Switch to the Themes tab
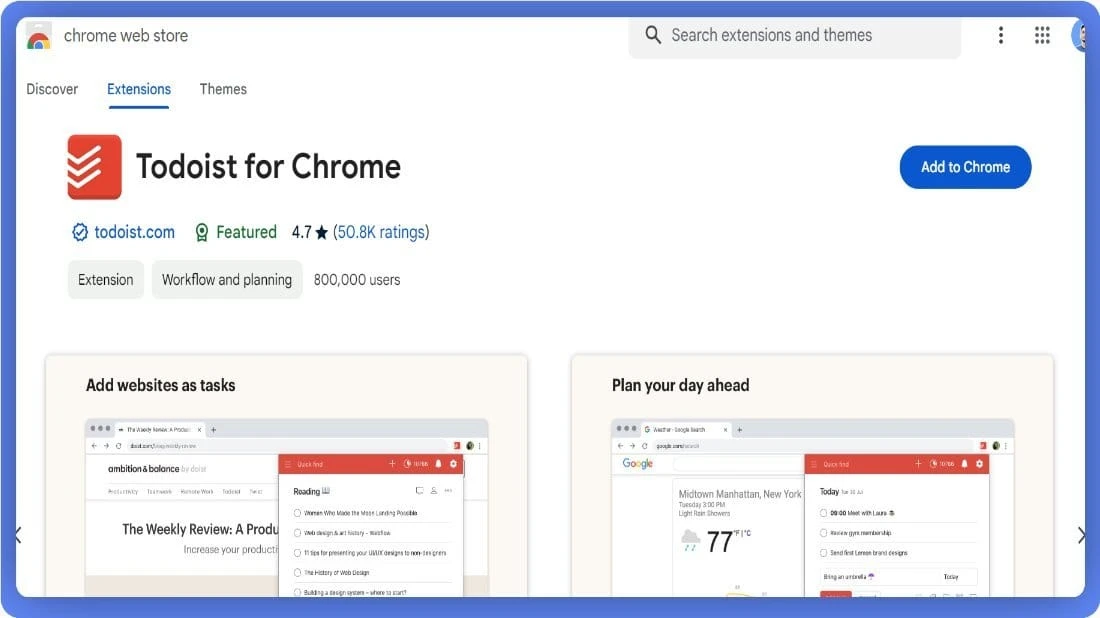Screen dimensions: 1100x618 pos(223,89)
